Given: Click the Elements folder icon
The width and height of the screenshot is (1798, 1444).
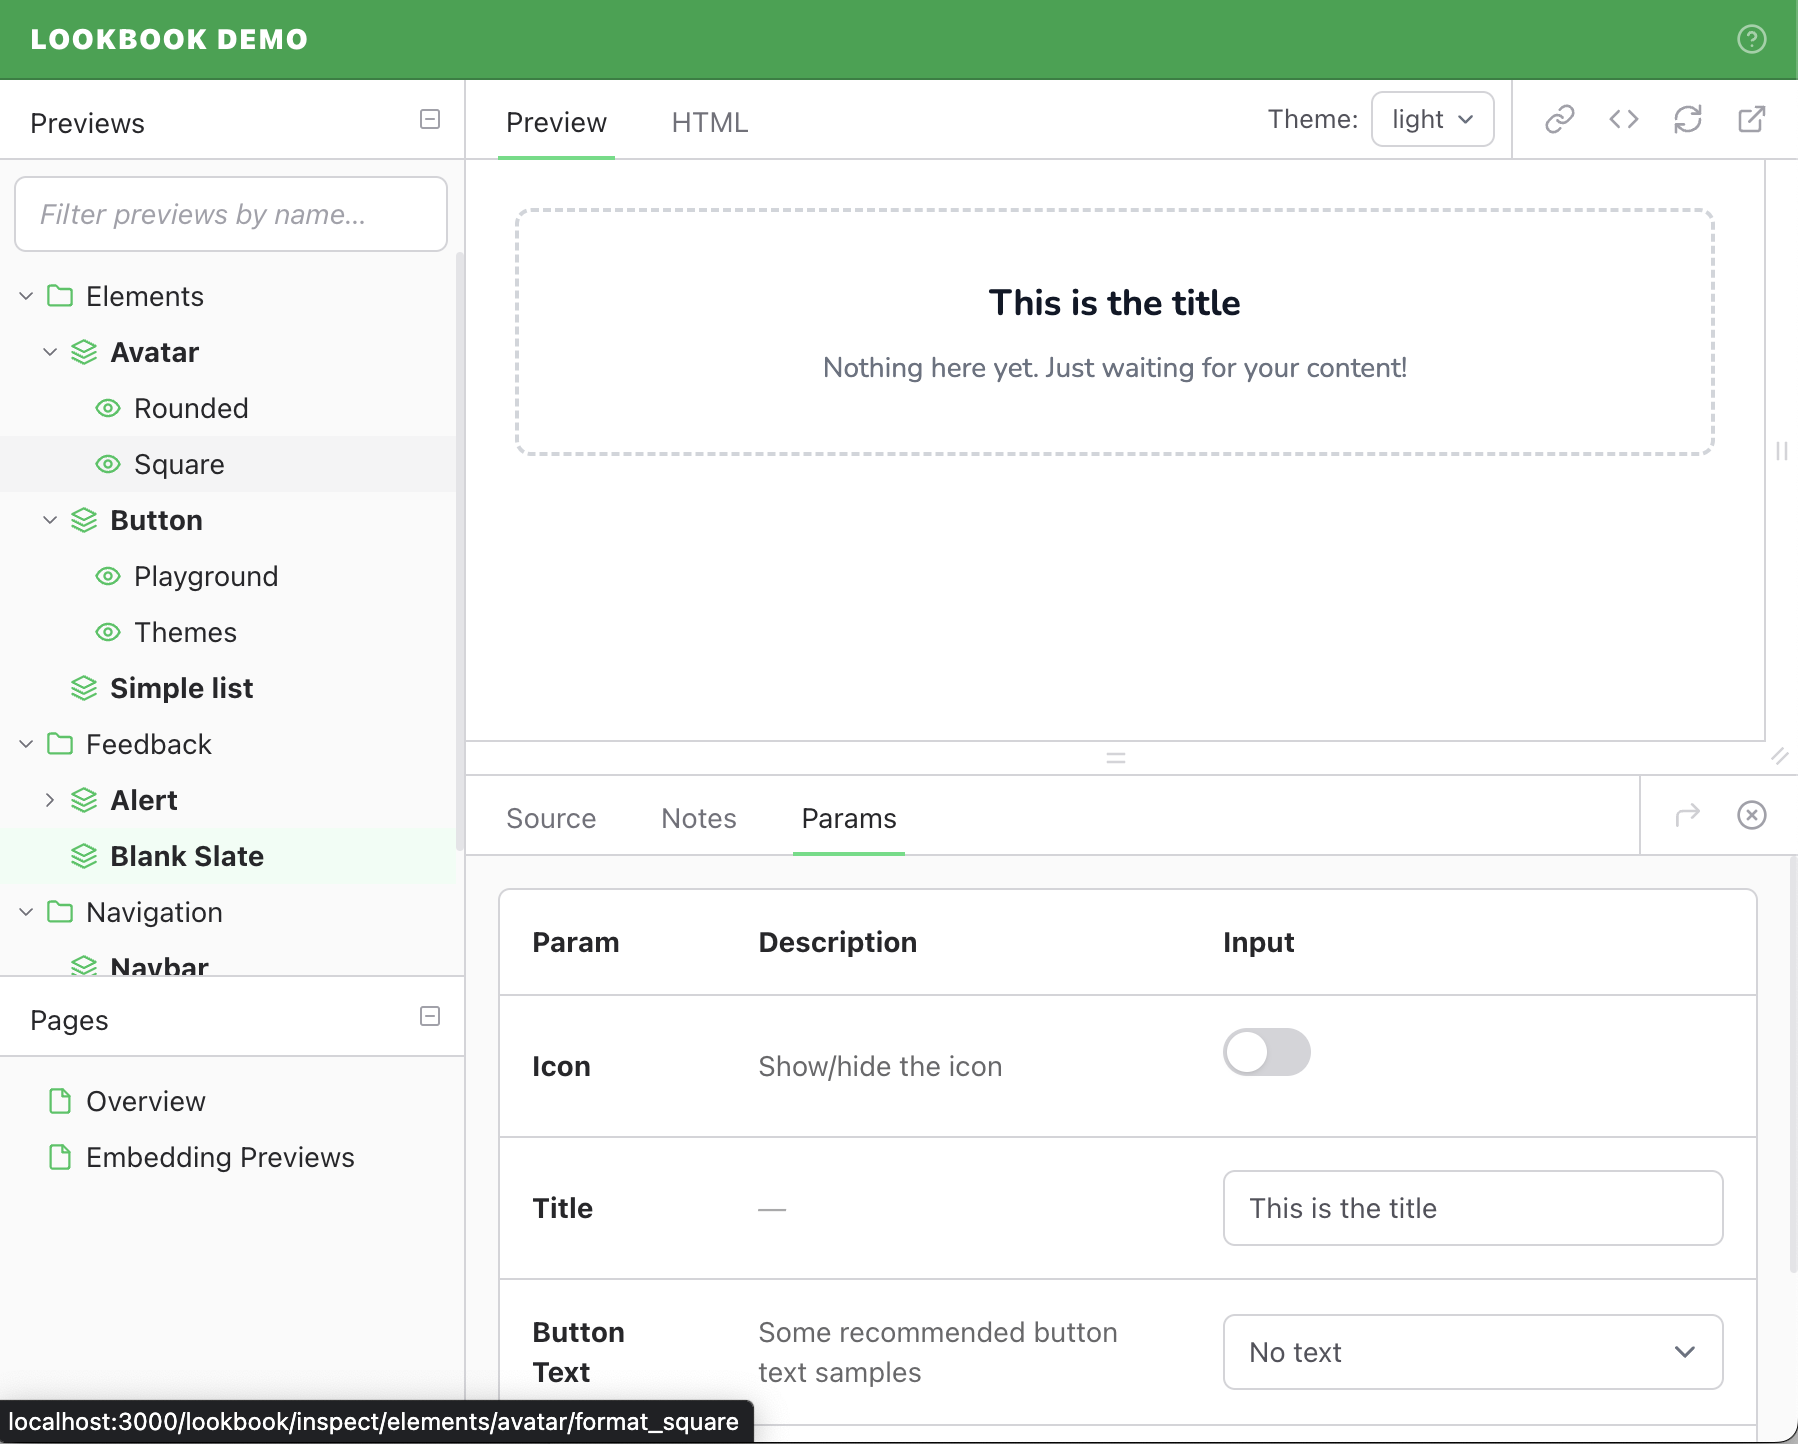Looking at the screenshot, I should pos(60,296).
